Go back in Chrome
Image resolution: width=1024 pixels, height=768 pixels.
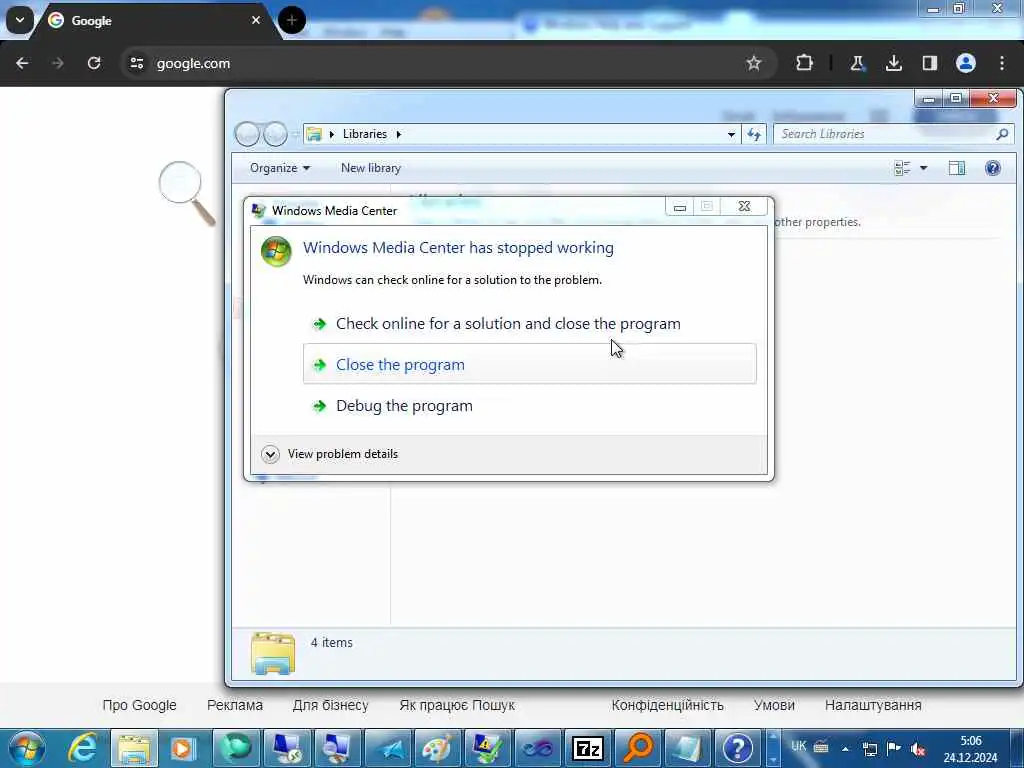tap(22, 63)
